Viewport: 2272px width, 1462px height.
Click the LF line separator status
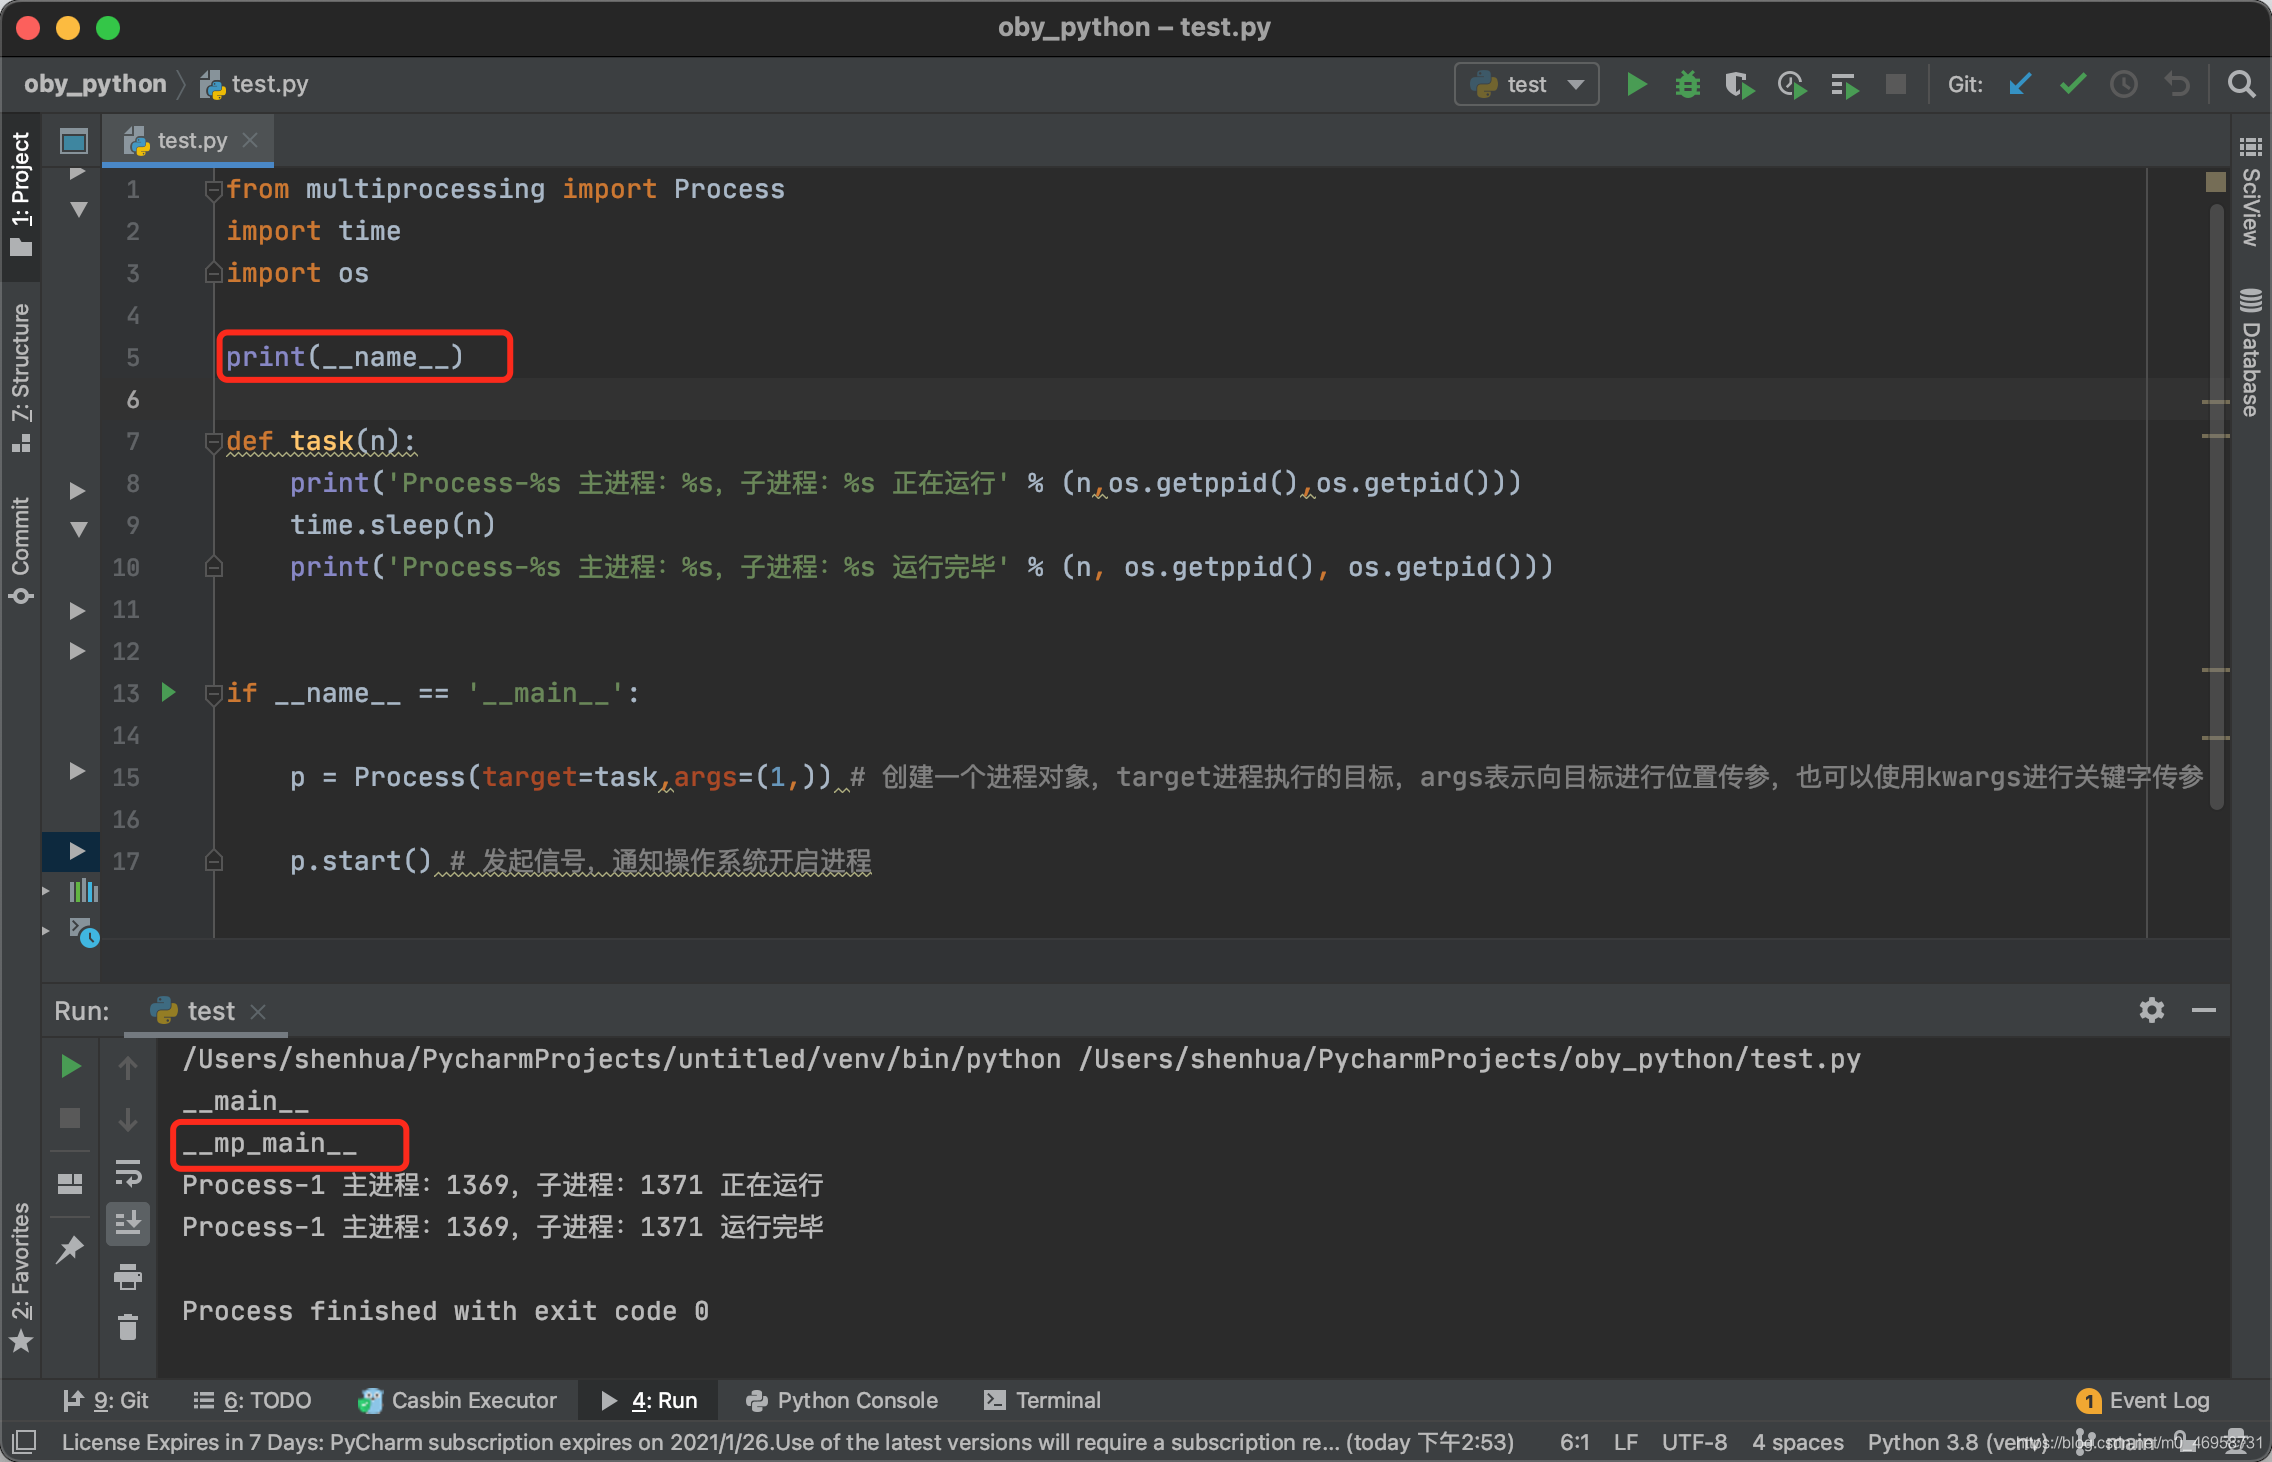(x=1626, y=1442)
